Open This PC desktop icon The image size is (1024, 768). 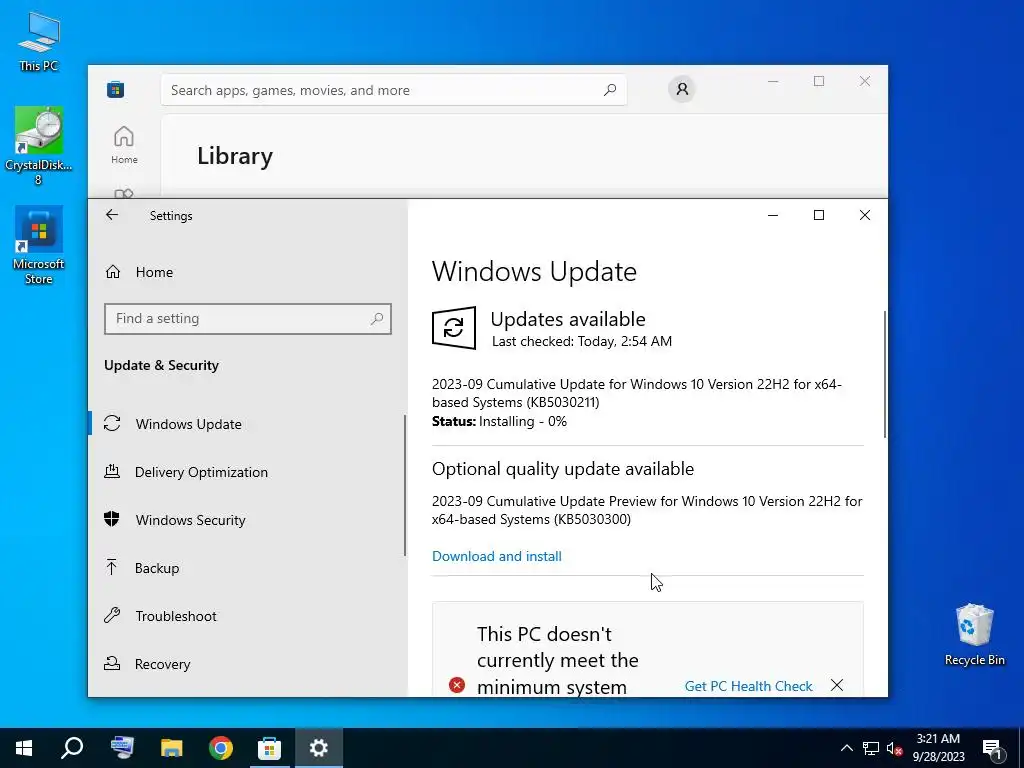39,41
